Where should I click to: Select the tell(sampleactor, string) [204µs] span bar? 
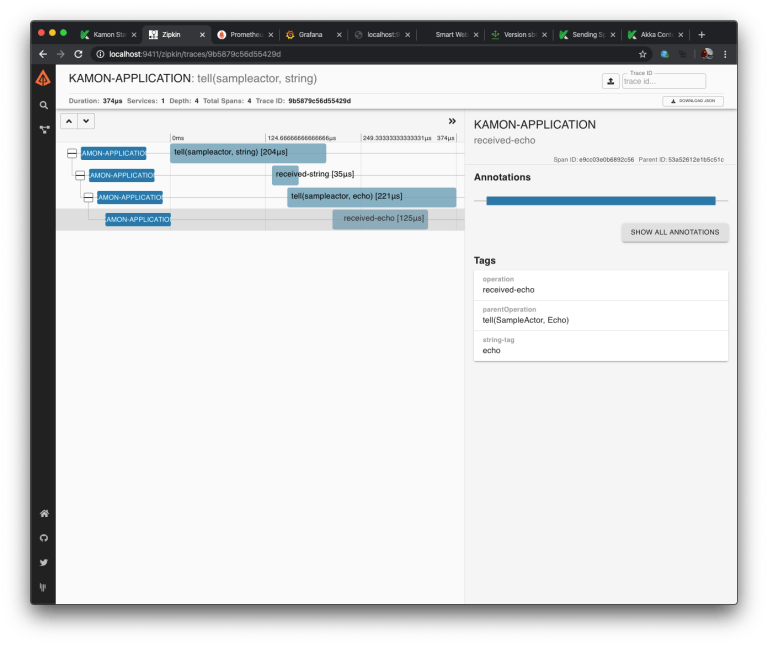pos(248,153)
